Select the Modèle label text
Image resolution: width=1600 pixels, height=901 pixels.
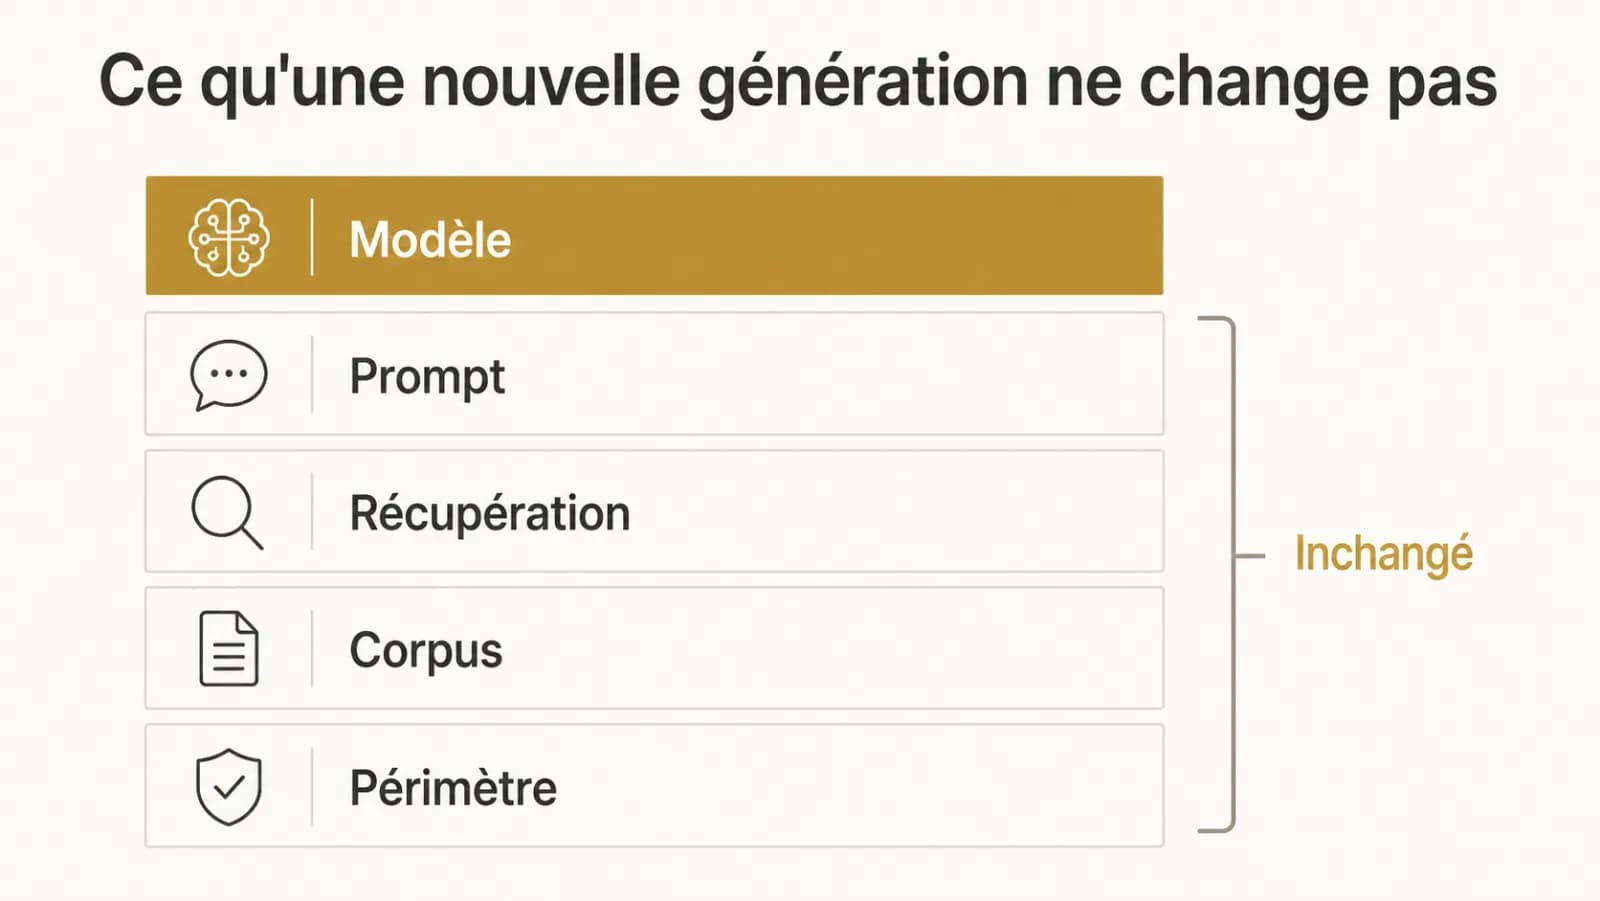coord(430,240)
